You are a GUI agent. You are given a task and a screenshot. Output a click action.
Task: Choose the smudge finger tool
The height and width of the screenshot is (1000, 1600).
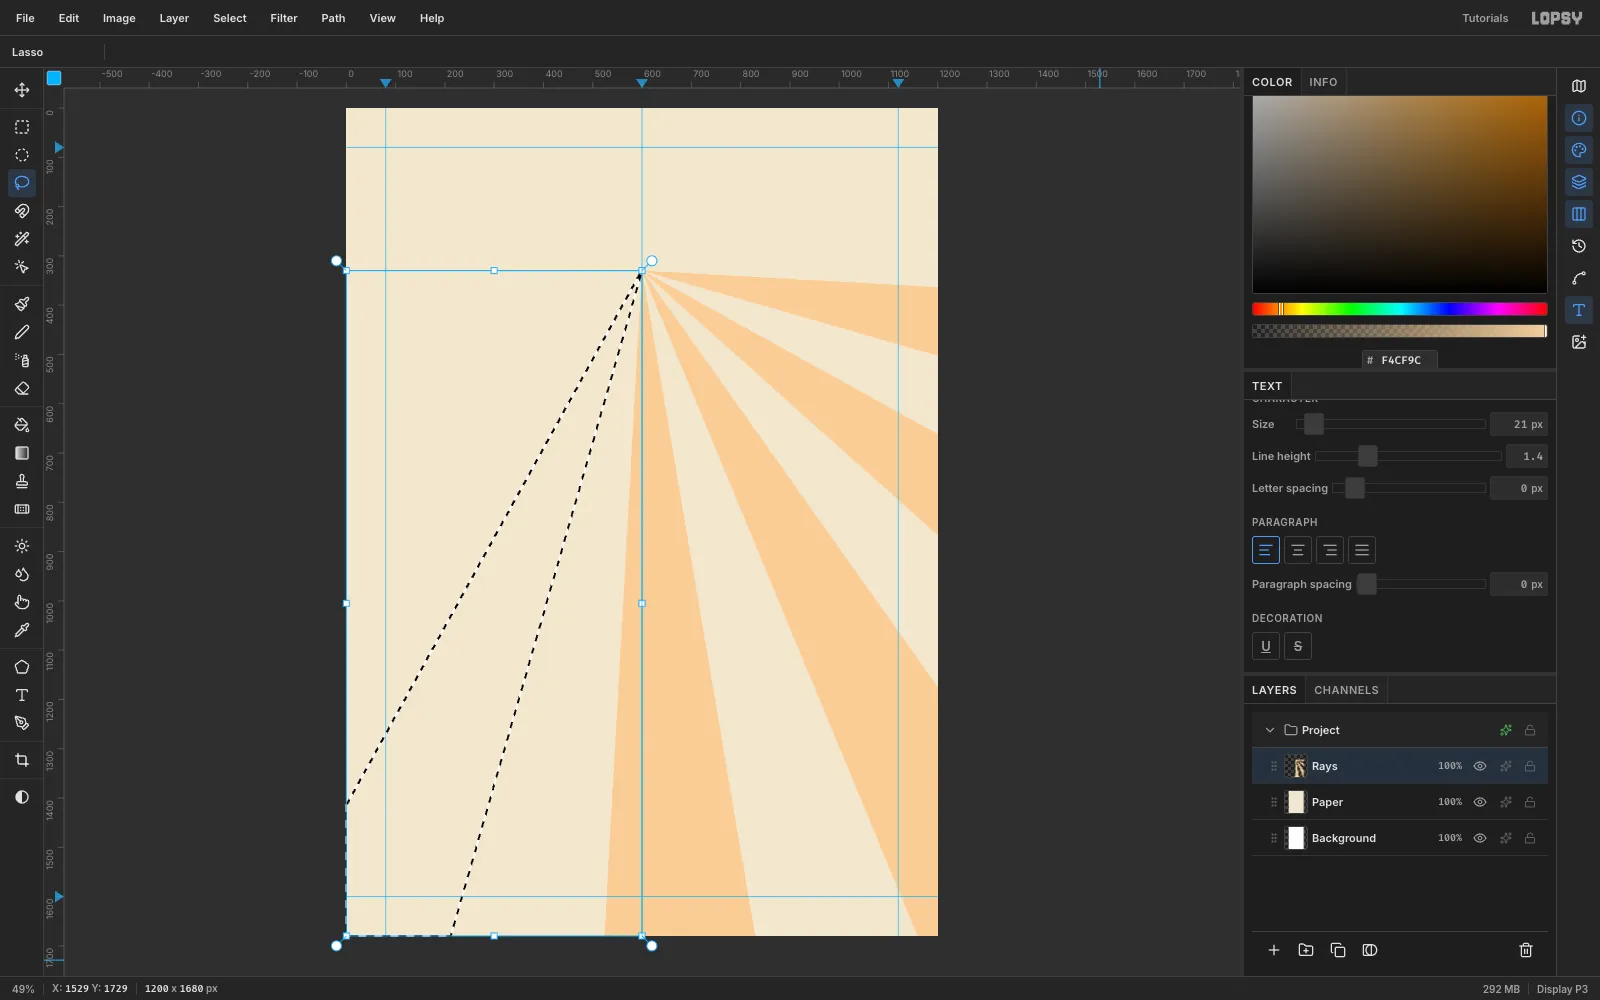tap(22, 602)
